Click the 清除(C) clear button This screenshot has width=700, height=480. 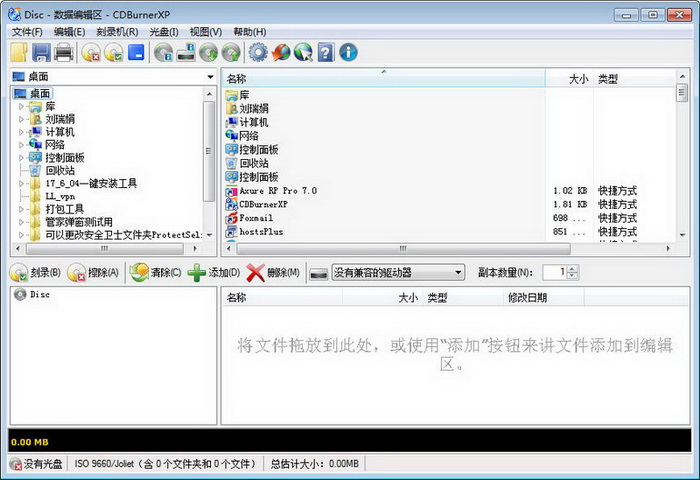(x=155, y=272)
